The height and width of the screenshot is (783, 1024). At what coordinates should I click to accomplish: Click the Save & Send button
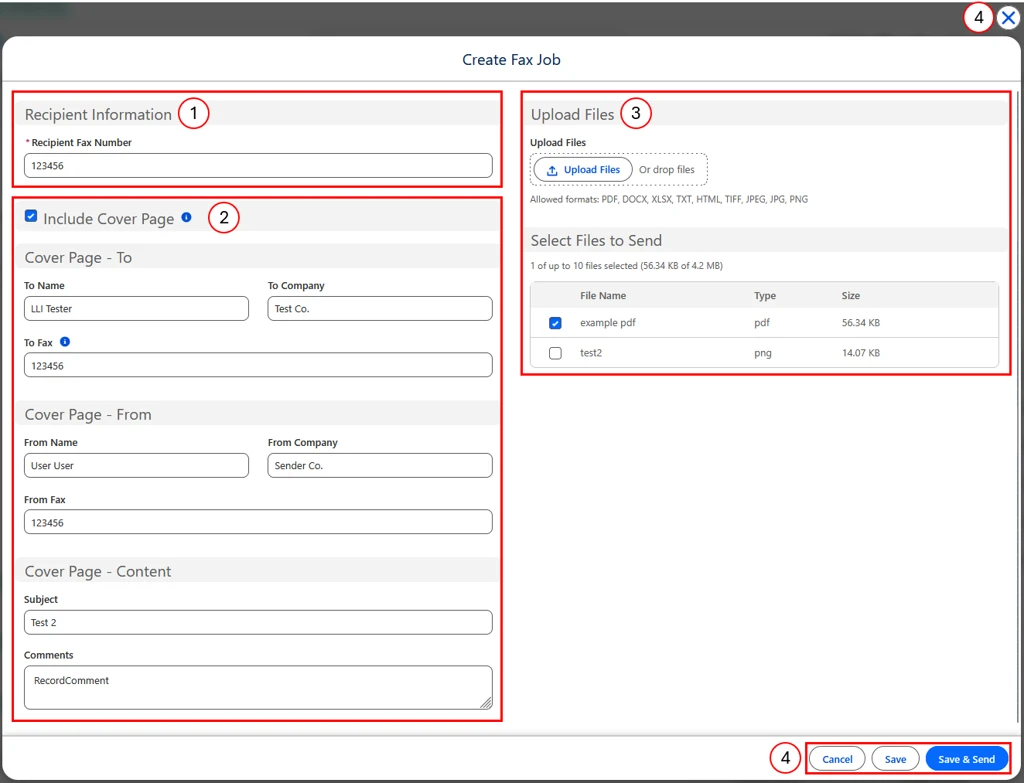point(966,759)
